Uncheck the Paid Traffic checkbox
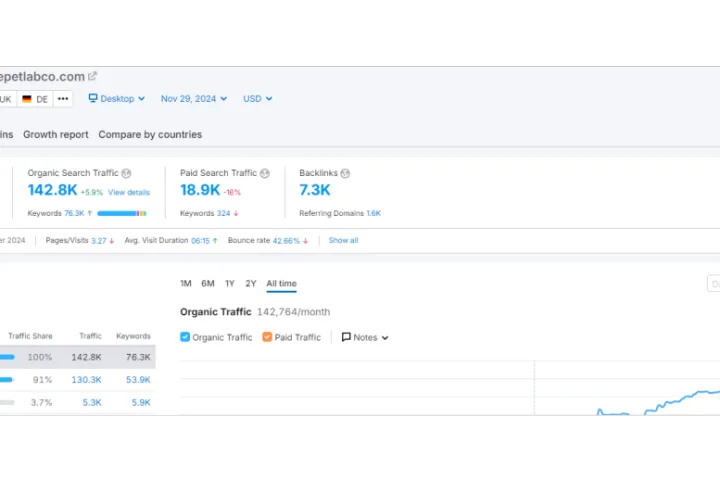The width and height of the screenshot is (720, 480). (x=267, y=337)
